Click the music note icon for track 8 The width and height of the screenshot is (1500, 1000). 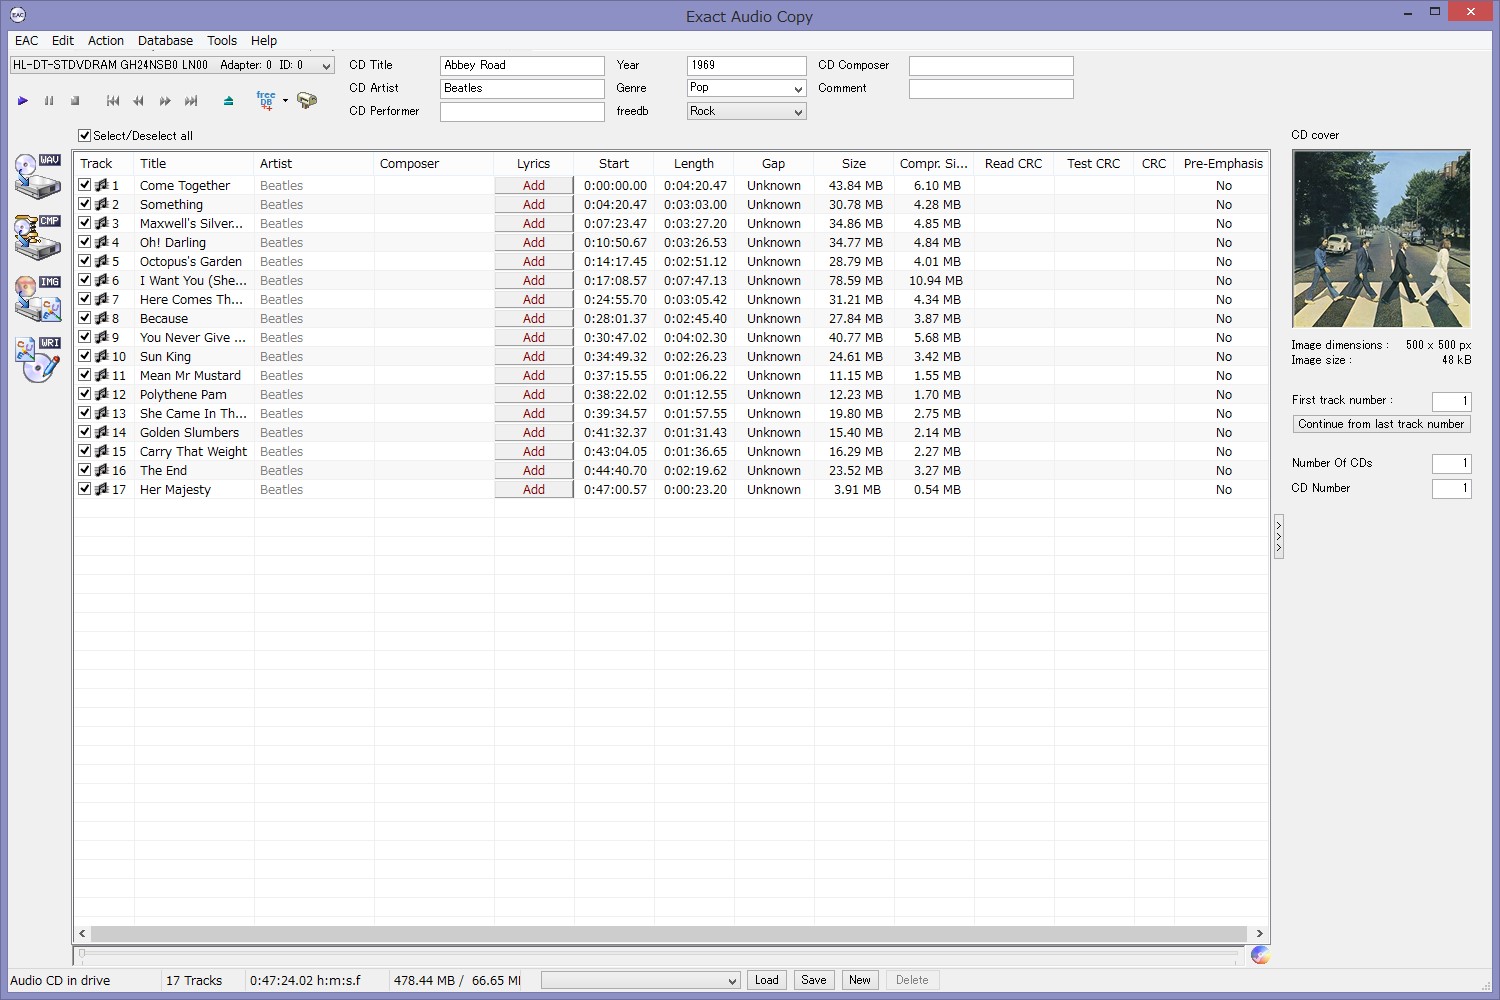point(101,318)
